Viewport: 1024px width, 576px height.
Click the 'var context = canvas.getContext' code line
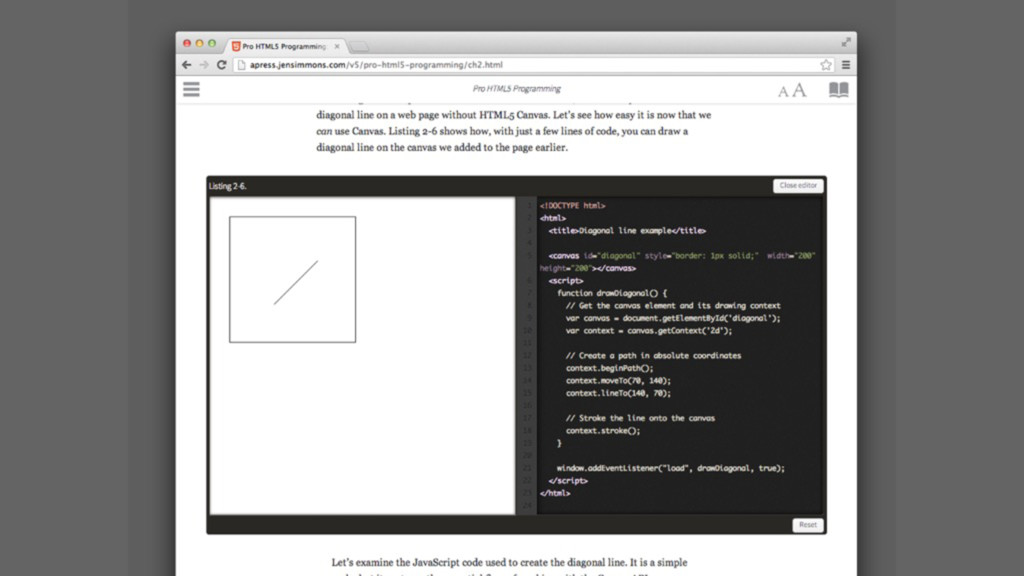[648, 331]
